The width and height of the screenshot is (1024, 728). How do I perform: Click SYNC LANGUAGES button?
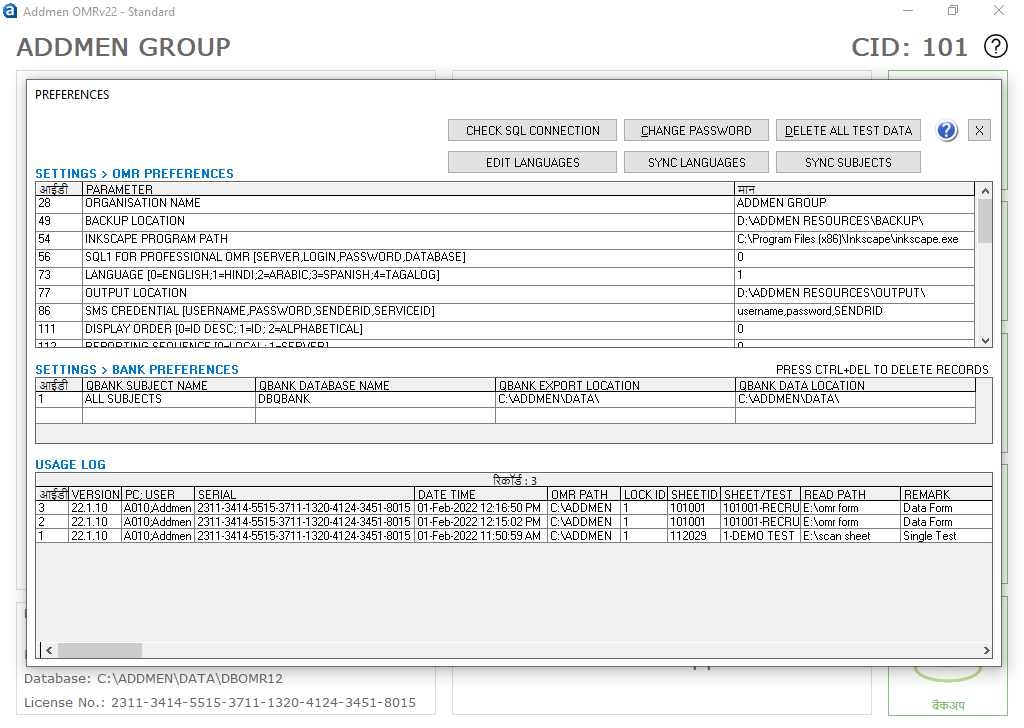[x=696, y=163]
